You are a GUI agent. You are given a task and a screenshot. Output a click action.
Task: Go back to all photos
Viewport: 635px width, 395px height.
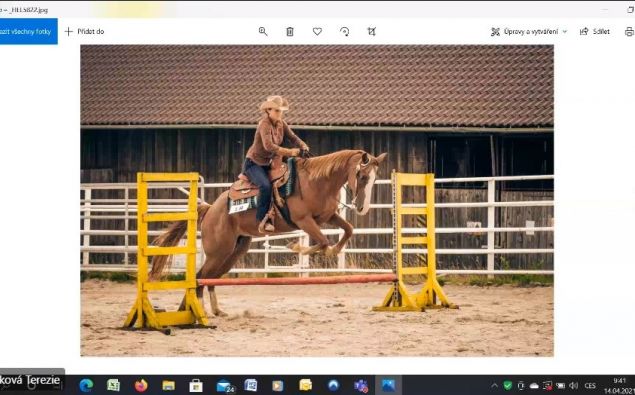(28, 31)
